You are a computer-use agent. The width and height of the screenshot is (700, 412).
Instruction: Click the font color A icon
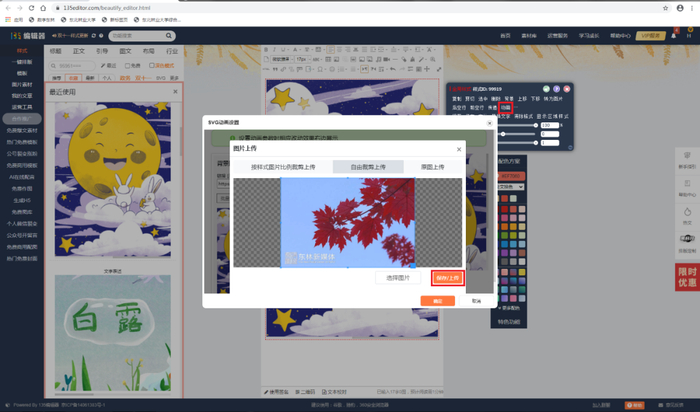[x=295, y=50]
